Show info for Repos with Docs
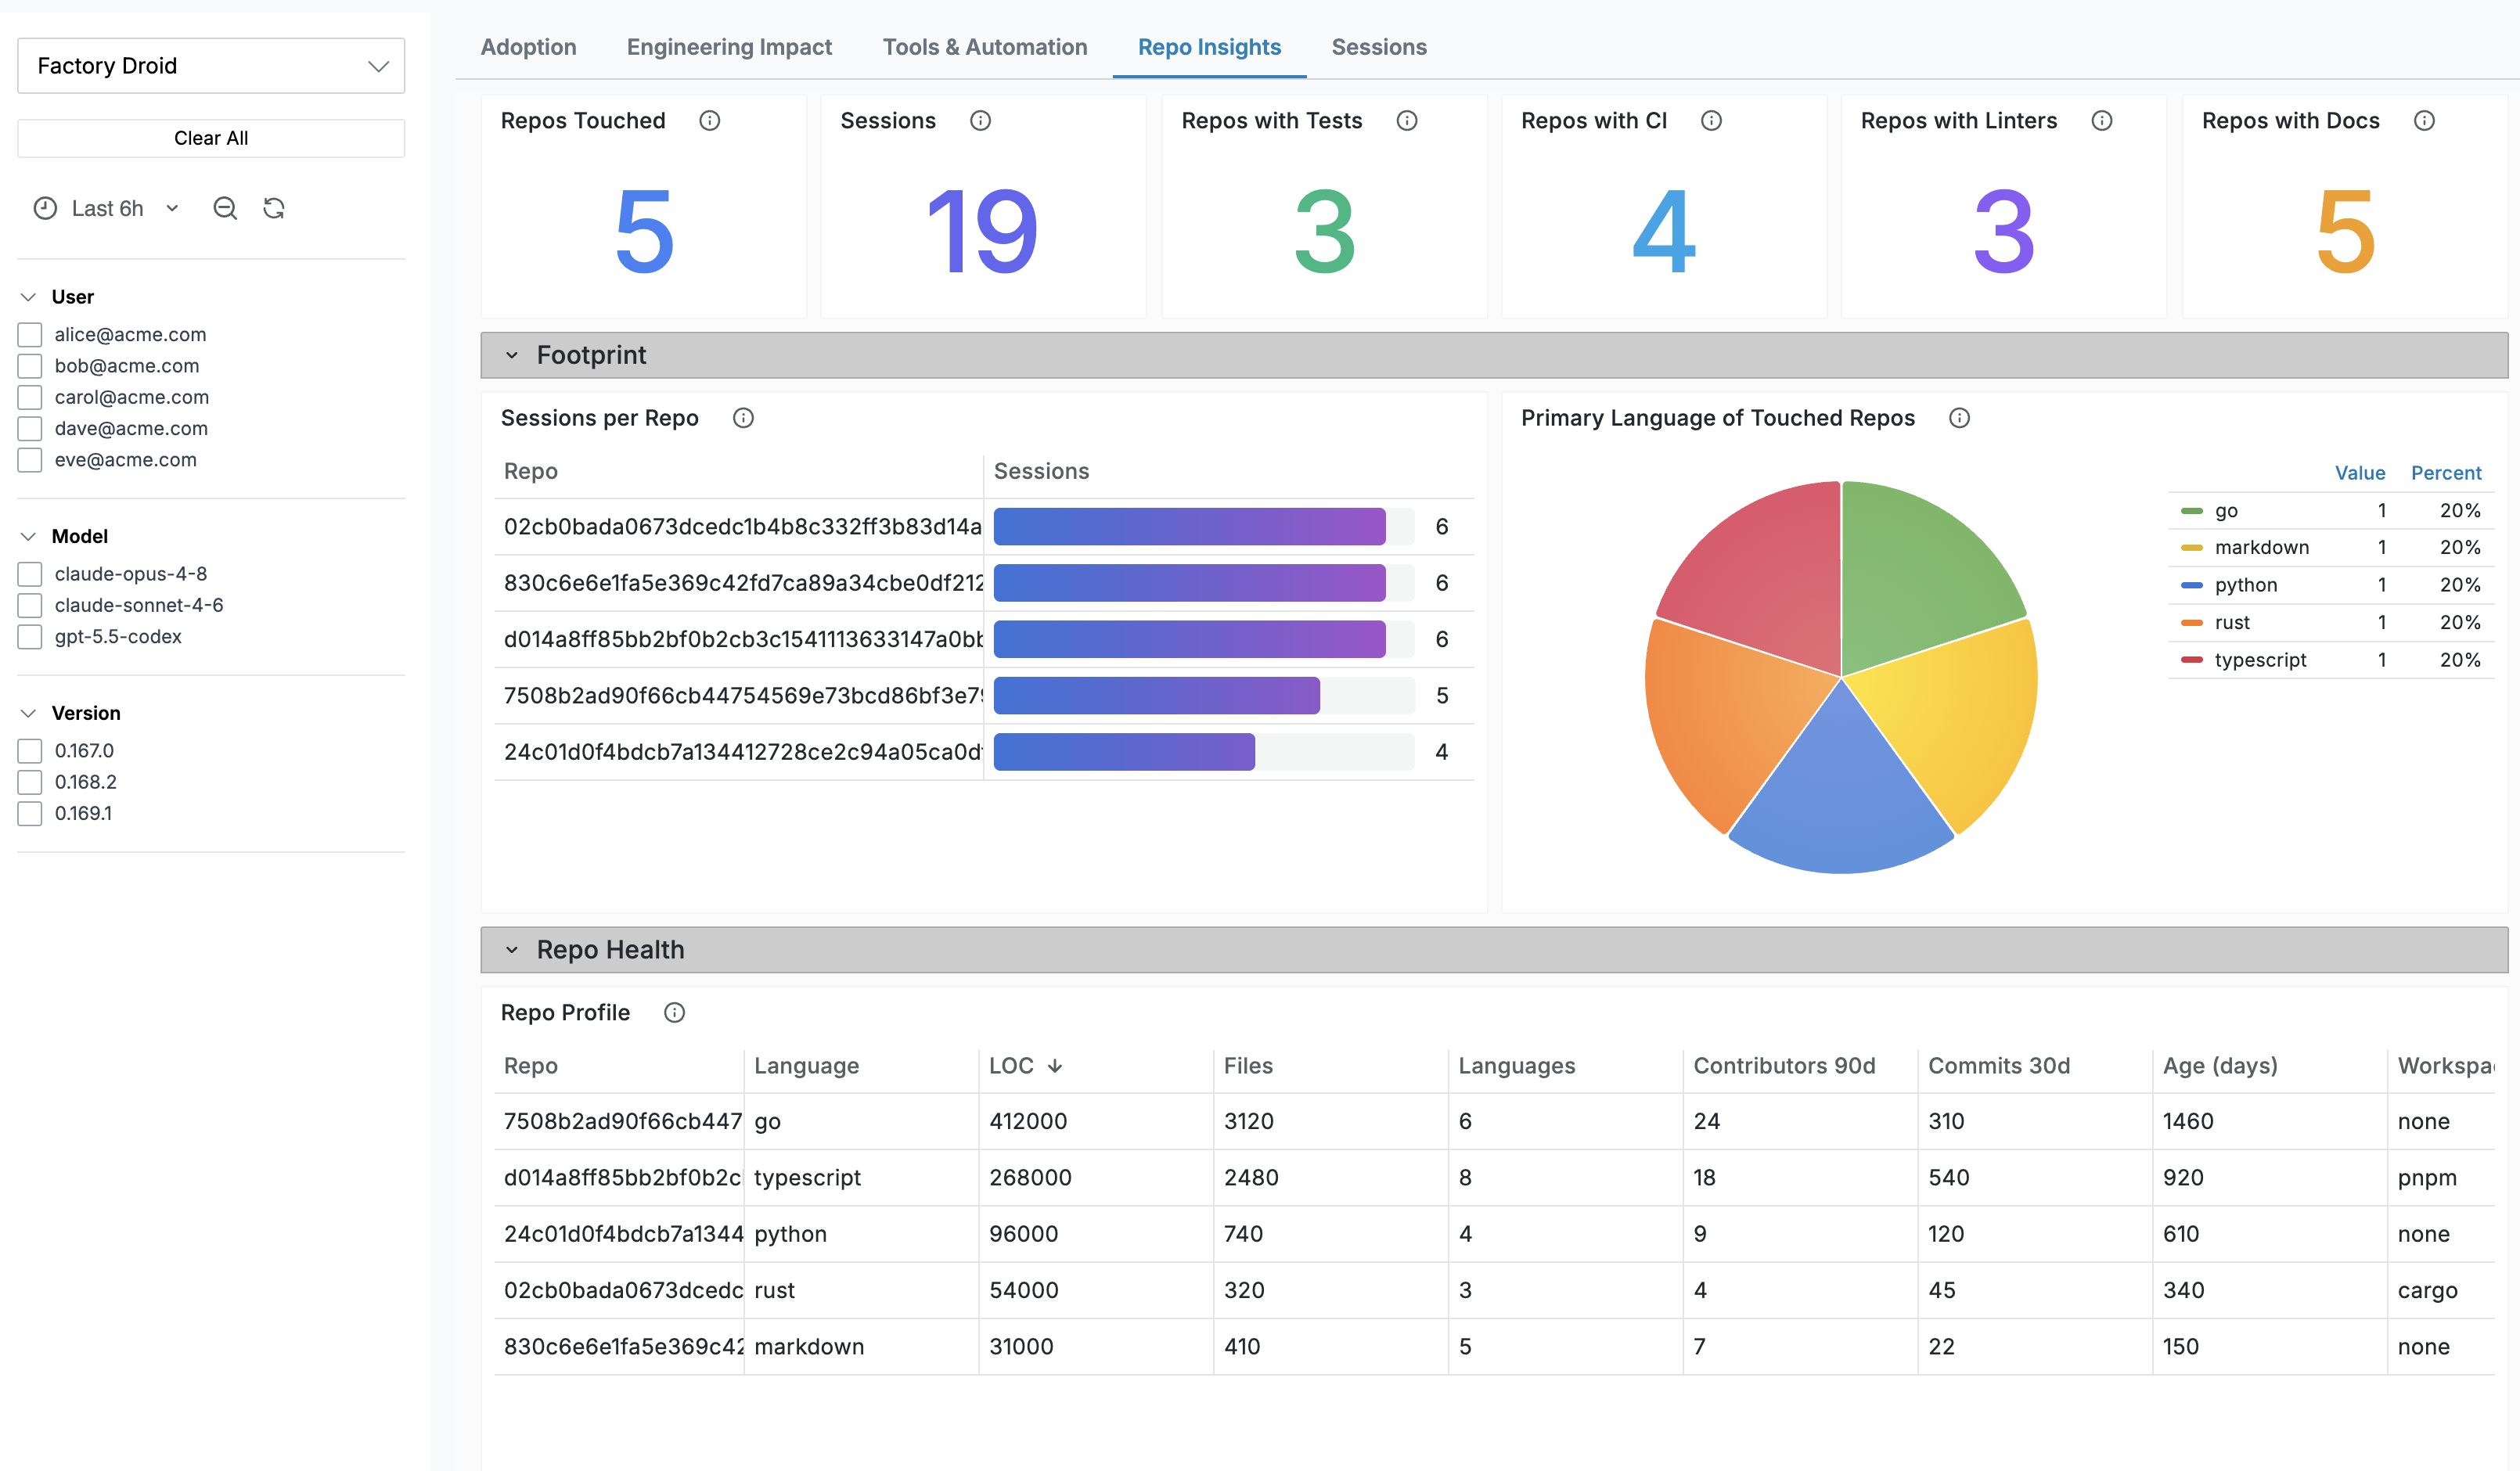Screen dimensions: 2520x1471 2424,121
